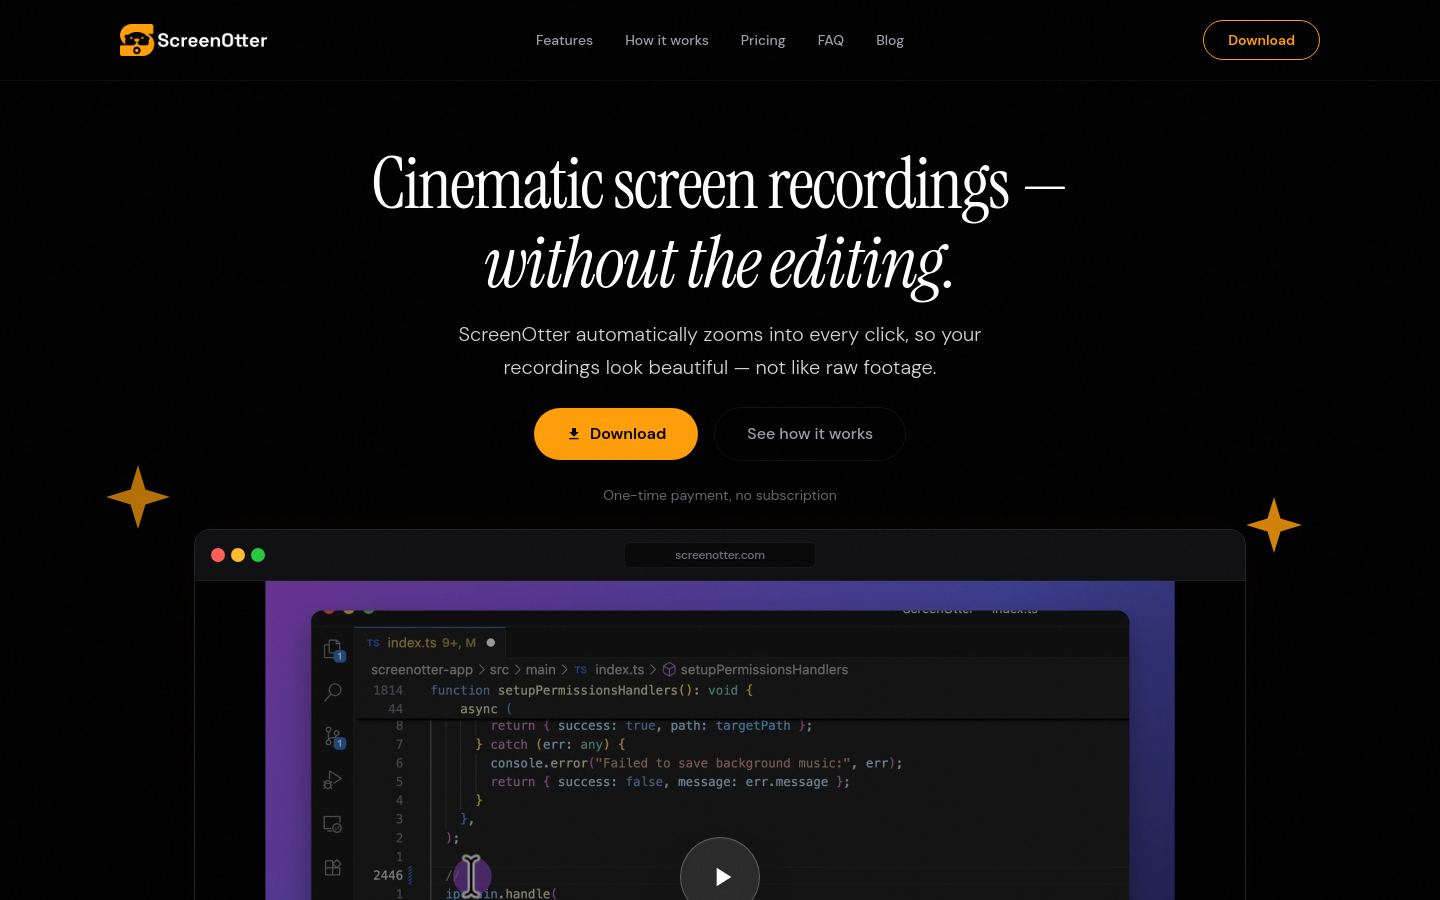Image resolution: width=1440 pixels, height=900 pixels.
Task: Click the unsaved dot on index.ts tab
Action: coord(491,643)
